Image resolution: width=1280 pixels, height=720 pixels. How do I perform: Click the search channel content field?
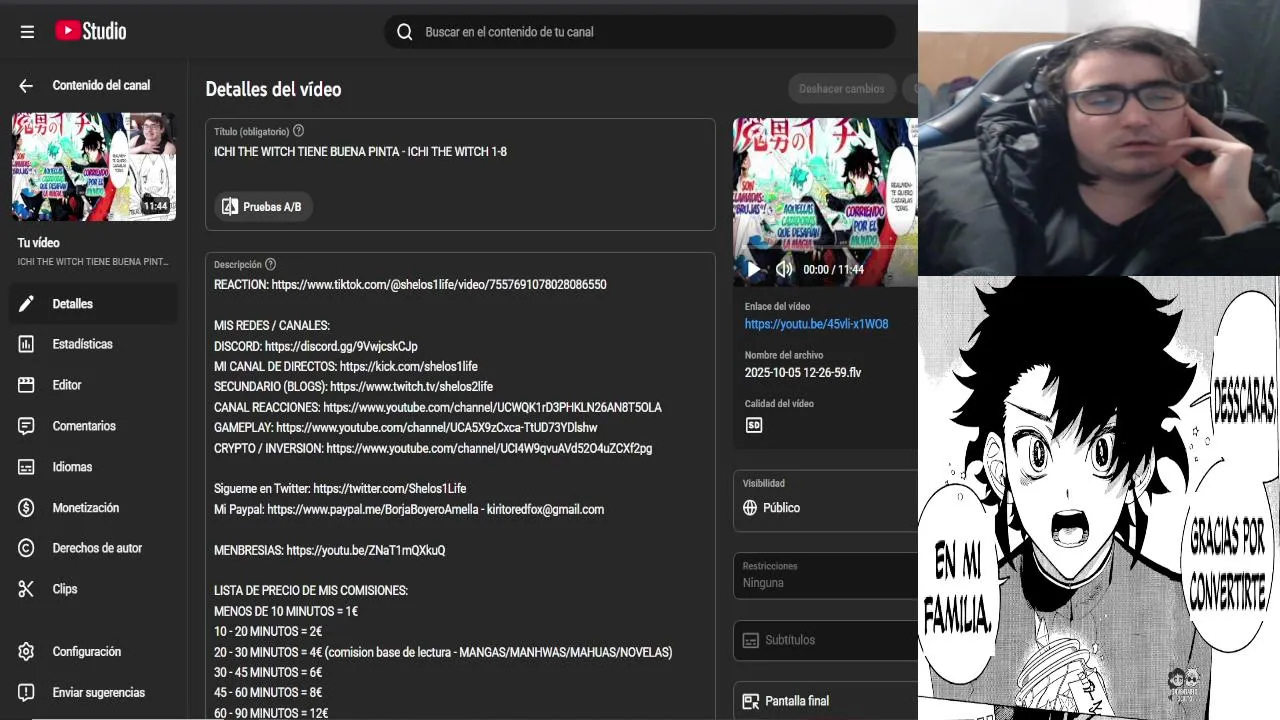pos(640,32)
